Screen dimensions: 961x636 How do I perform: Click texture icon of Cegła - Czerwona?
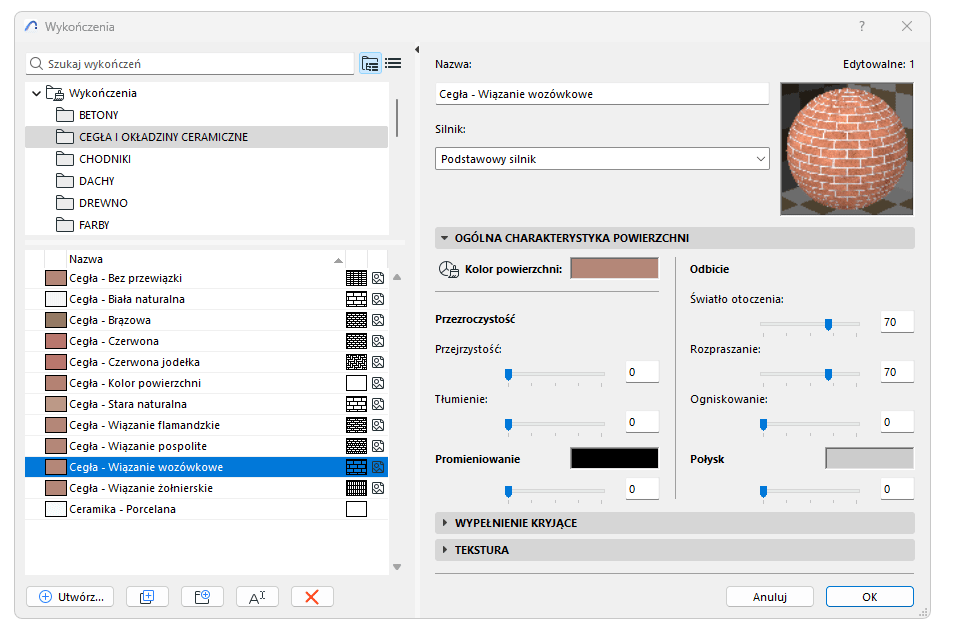point(378,341)
